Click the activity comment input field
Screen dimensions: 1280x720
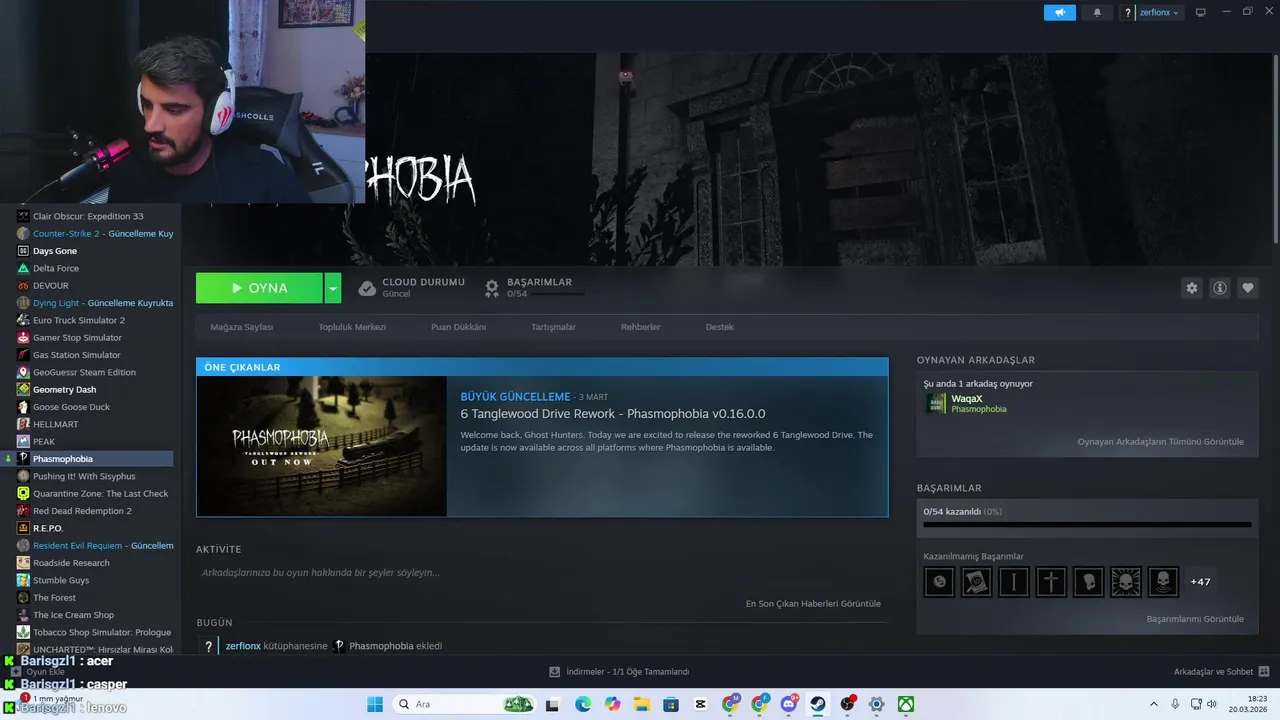click(x=542, y=573)
